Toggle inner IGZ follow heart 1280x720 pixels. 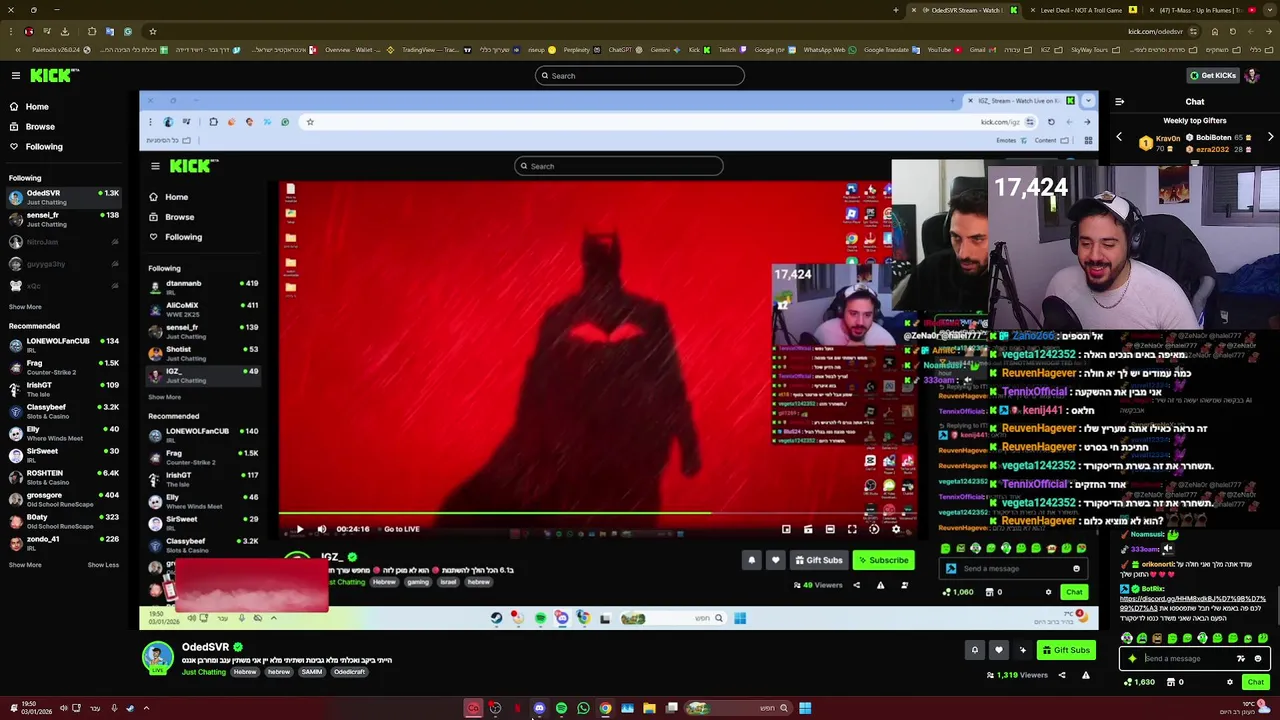775,560
